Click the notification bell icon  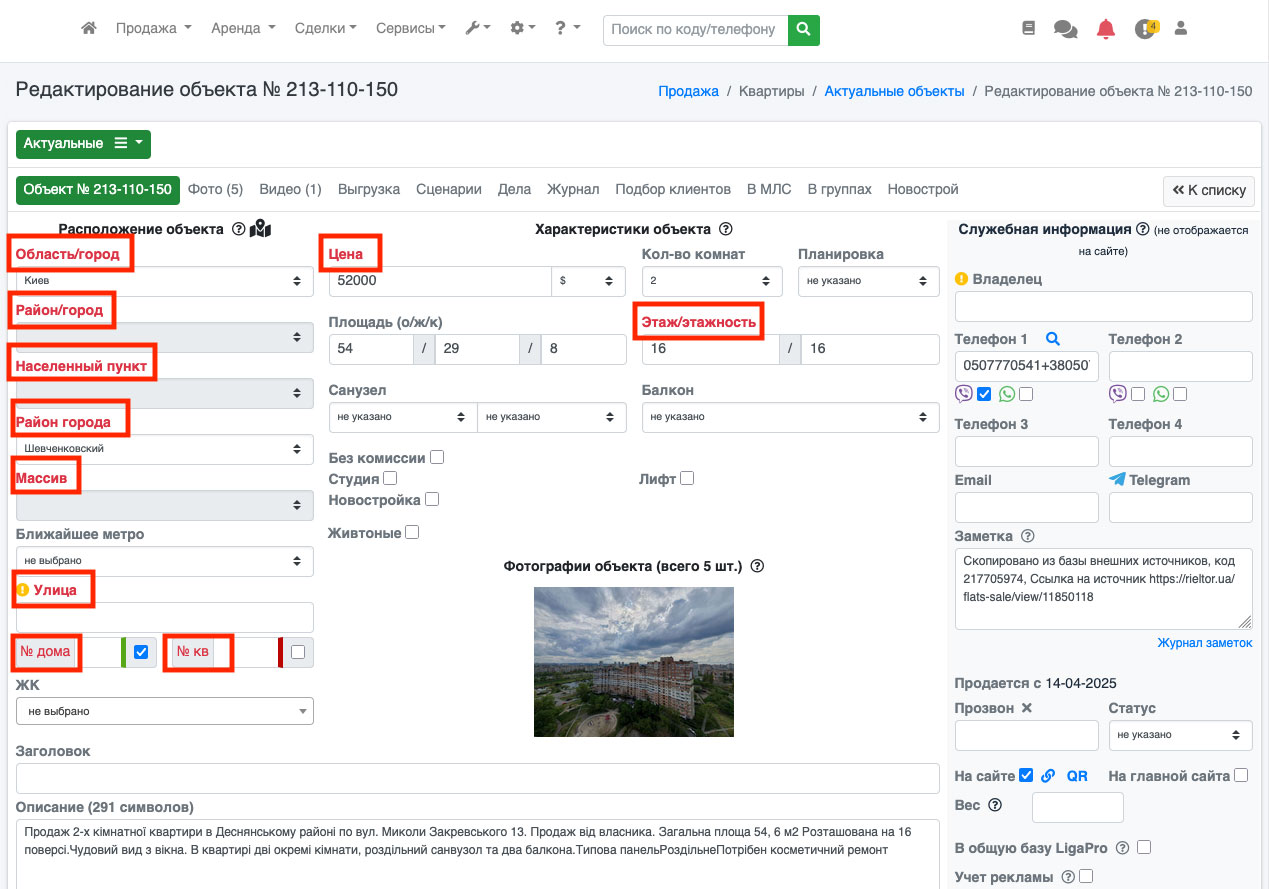point(1105,29)
